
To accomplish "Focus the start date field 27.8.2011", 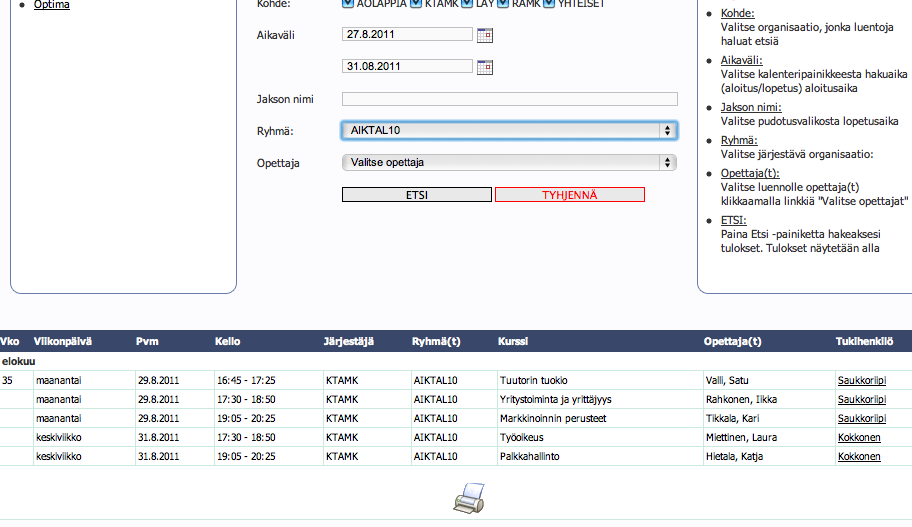I will pyautogui.click(x=406, y=35).
